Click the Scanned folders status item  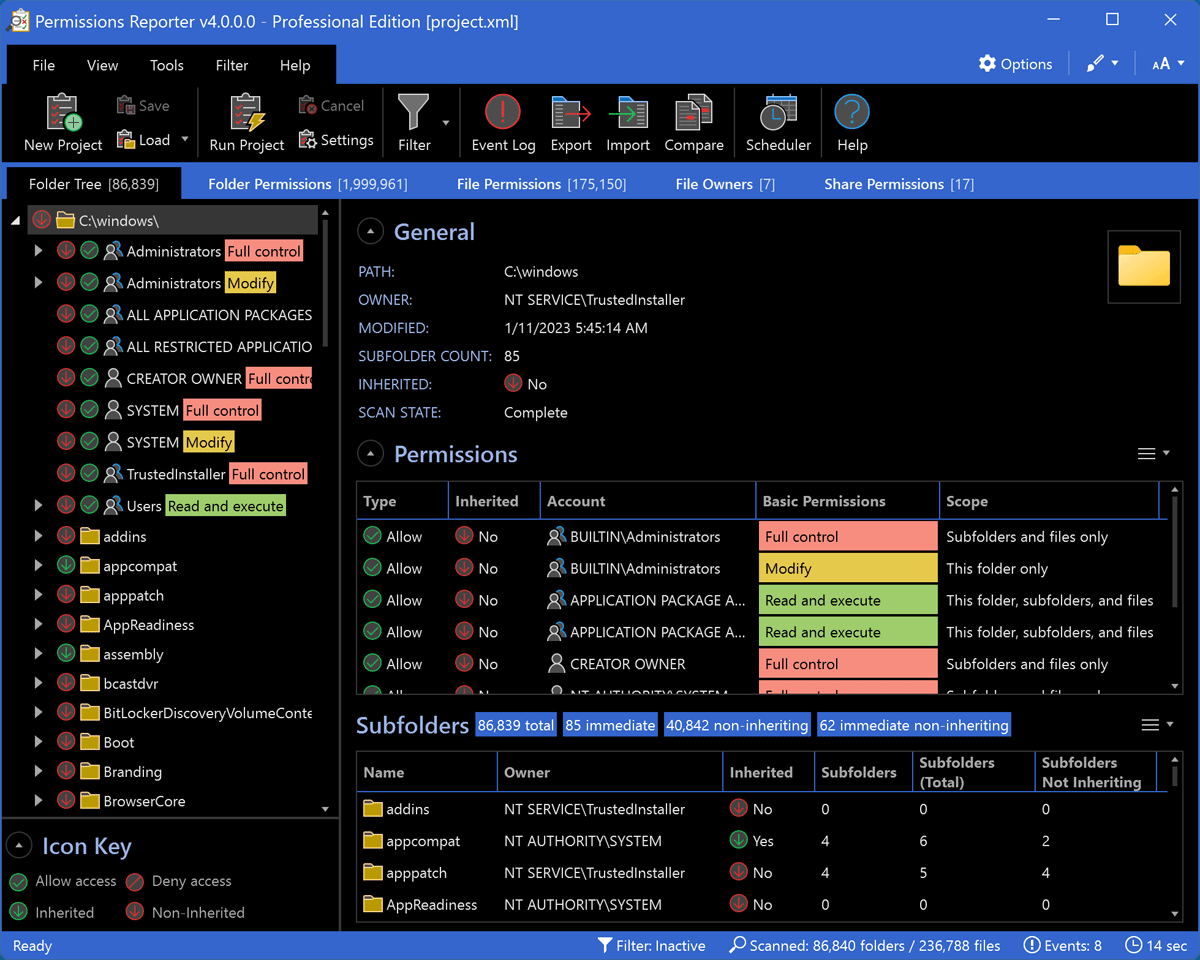[x=864, y=946]
